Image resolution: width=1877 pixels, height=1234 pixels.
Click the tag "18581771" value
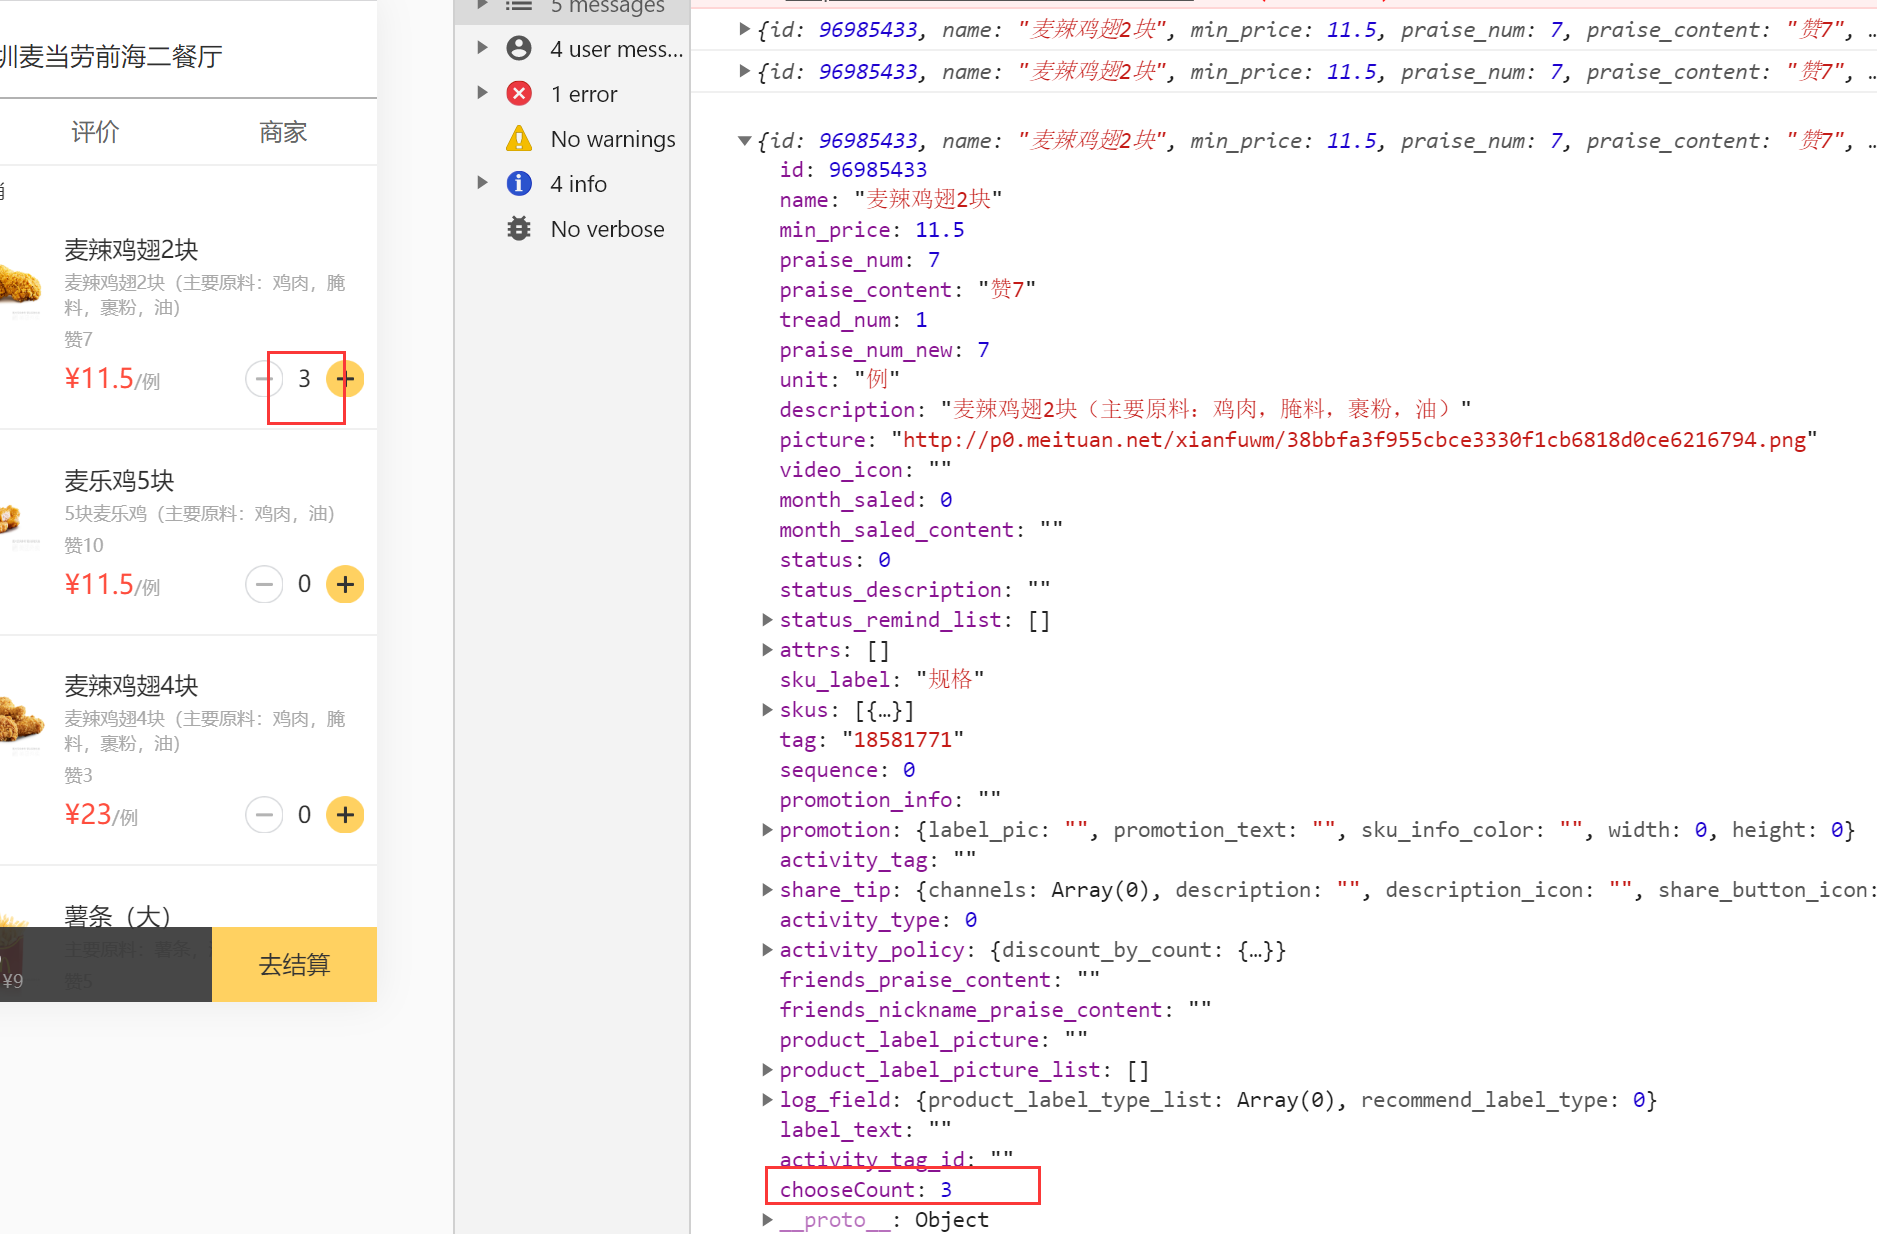(903, 740)
